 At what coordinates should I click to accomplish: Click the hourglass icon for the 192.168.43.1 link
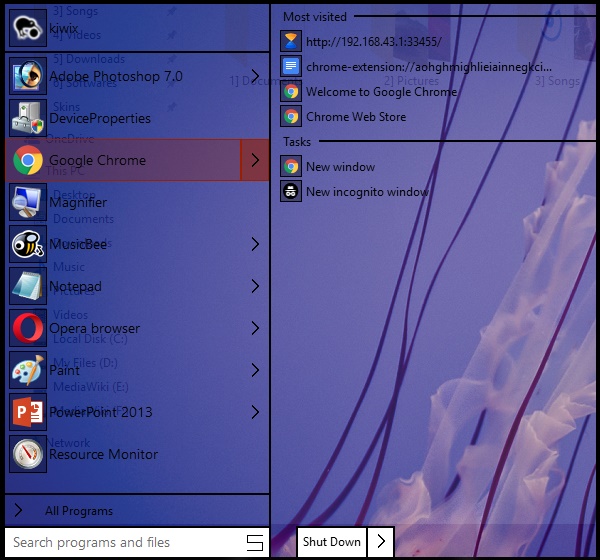pyautogui.click(x=291, y=41)
